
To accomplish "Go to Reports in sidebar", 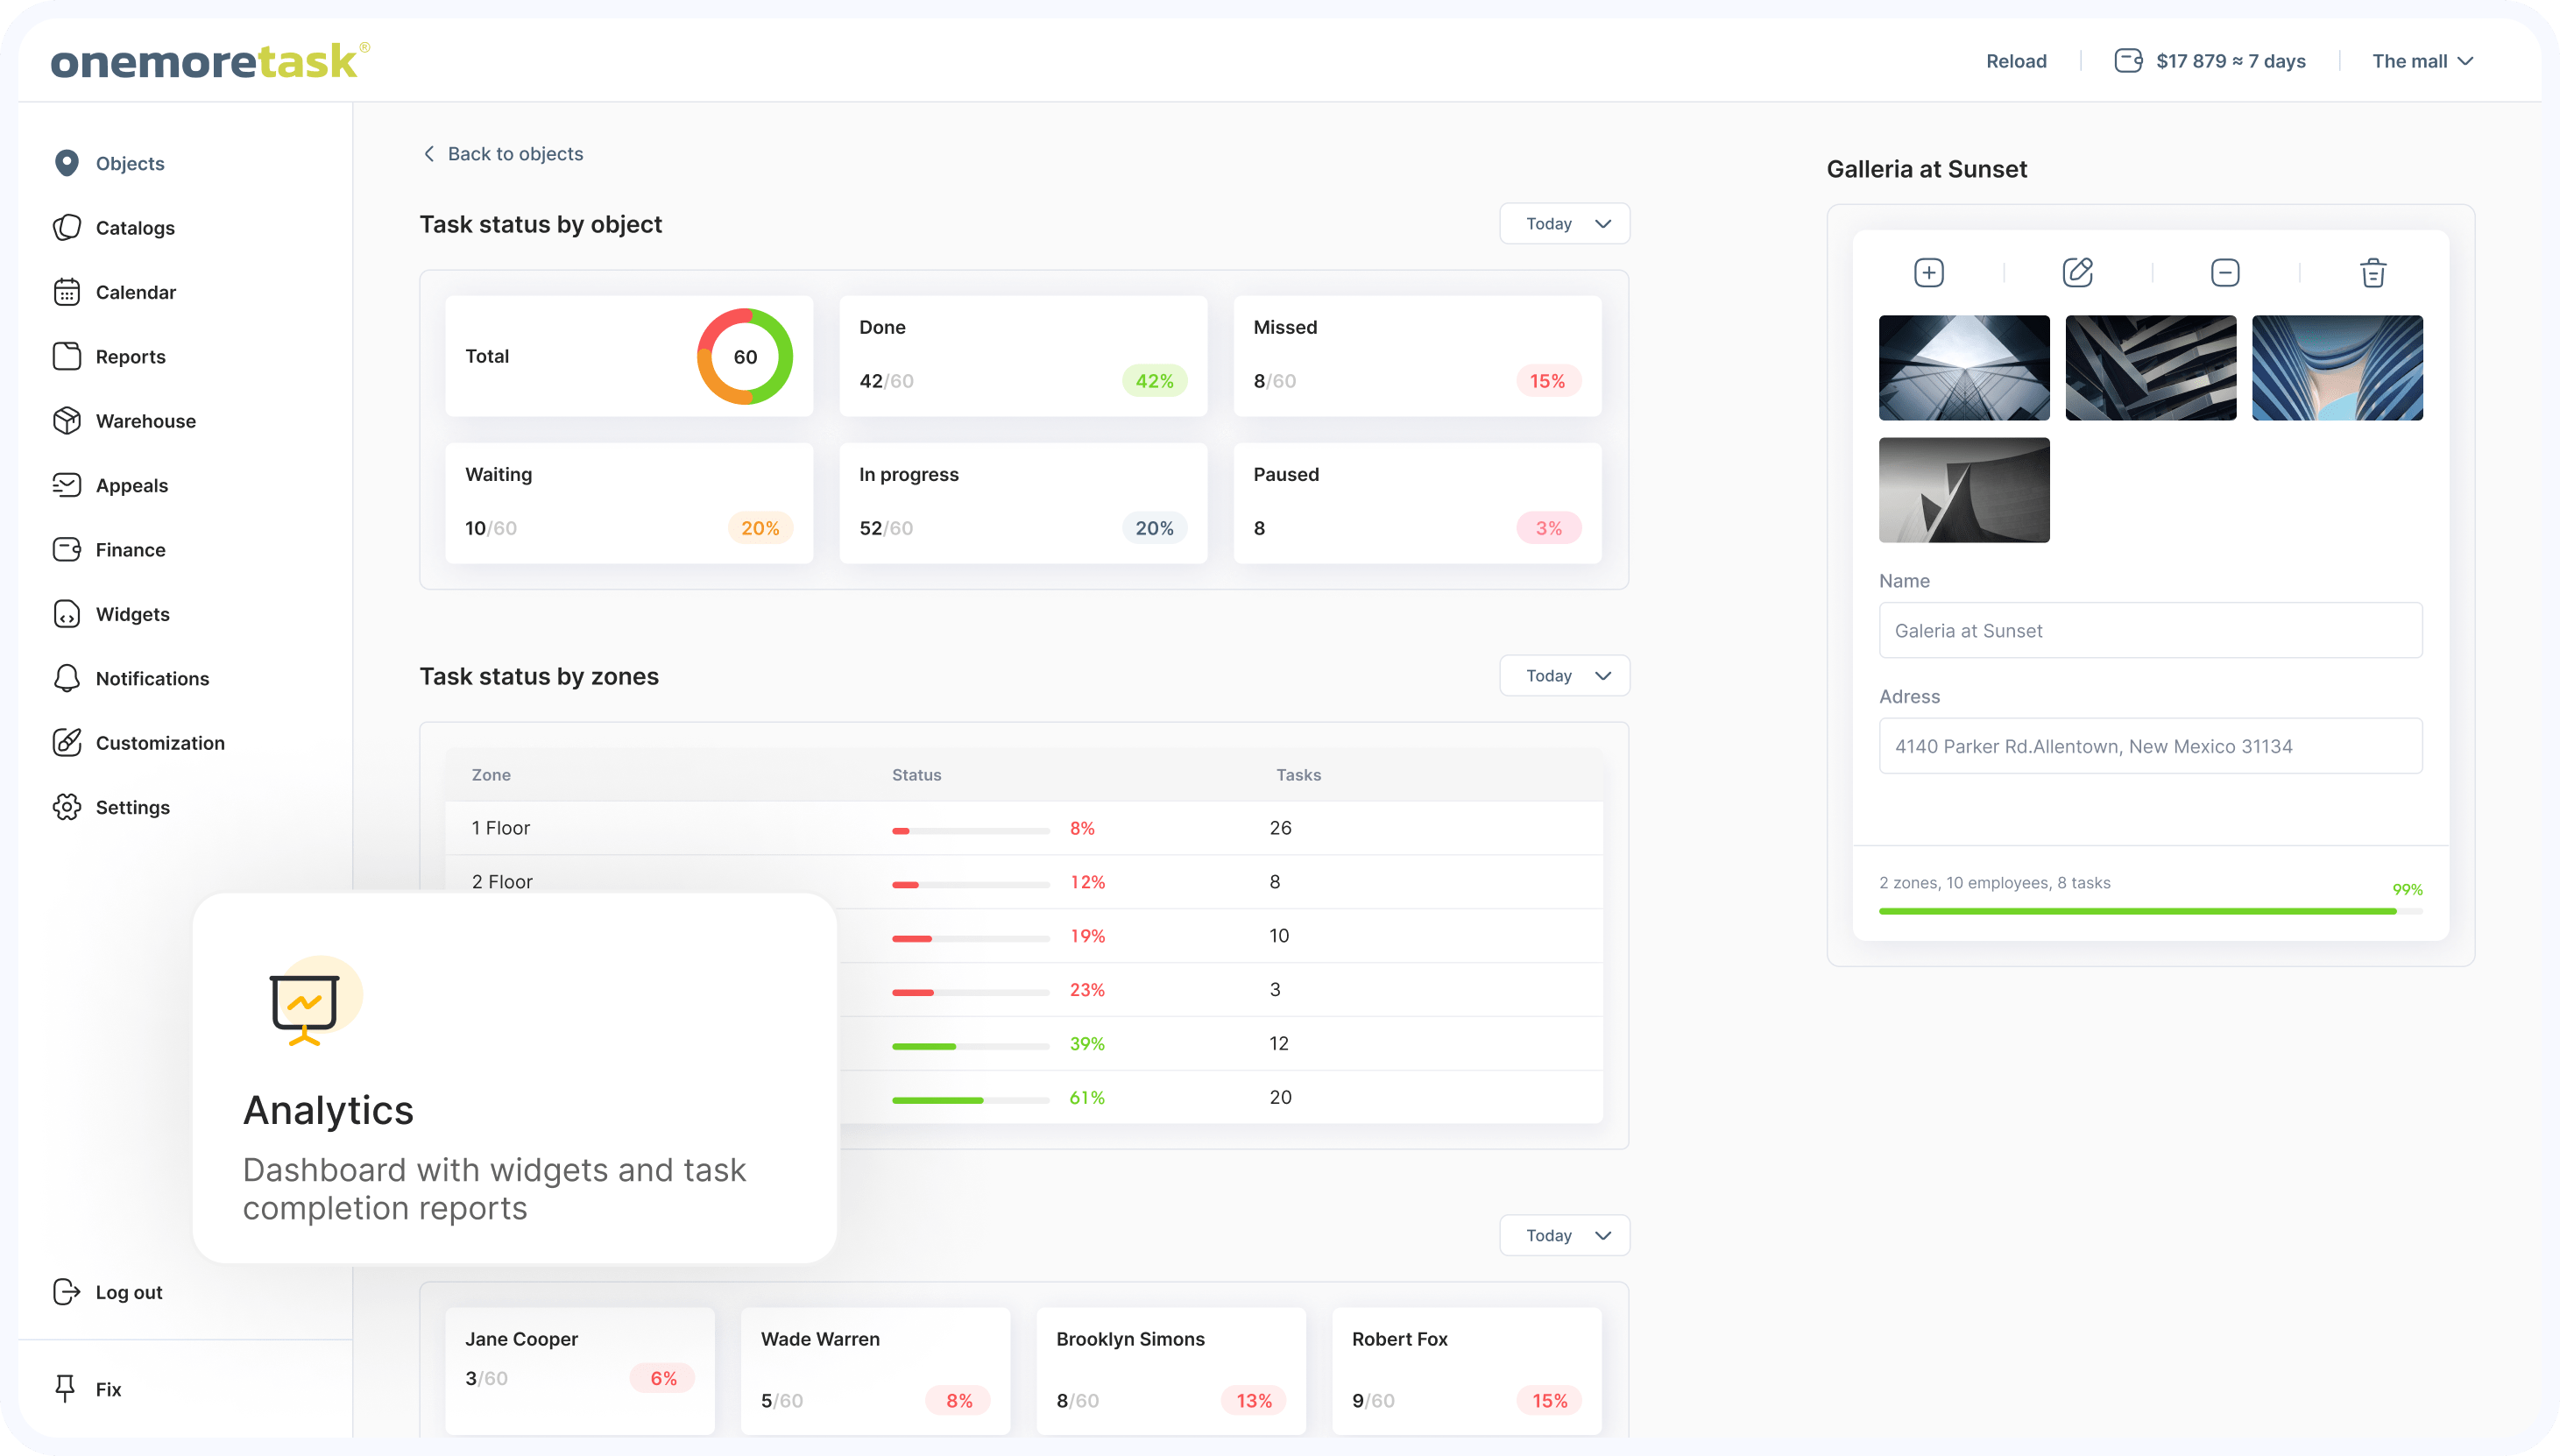I will tap(130, 357).
